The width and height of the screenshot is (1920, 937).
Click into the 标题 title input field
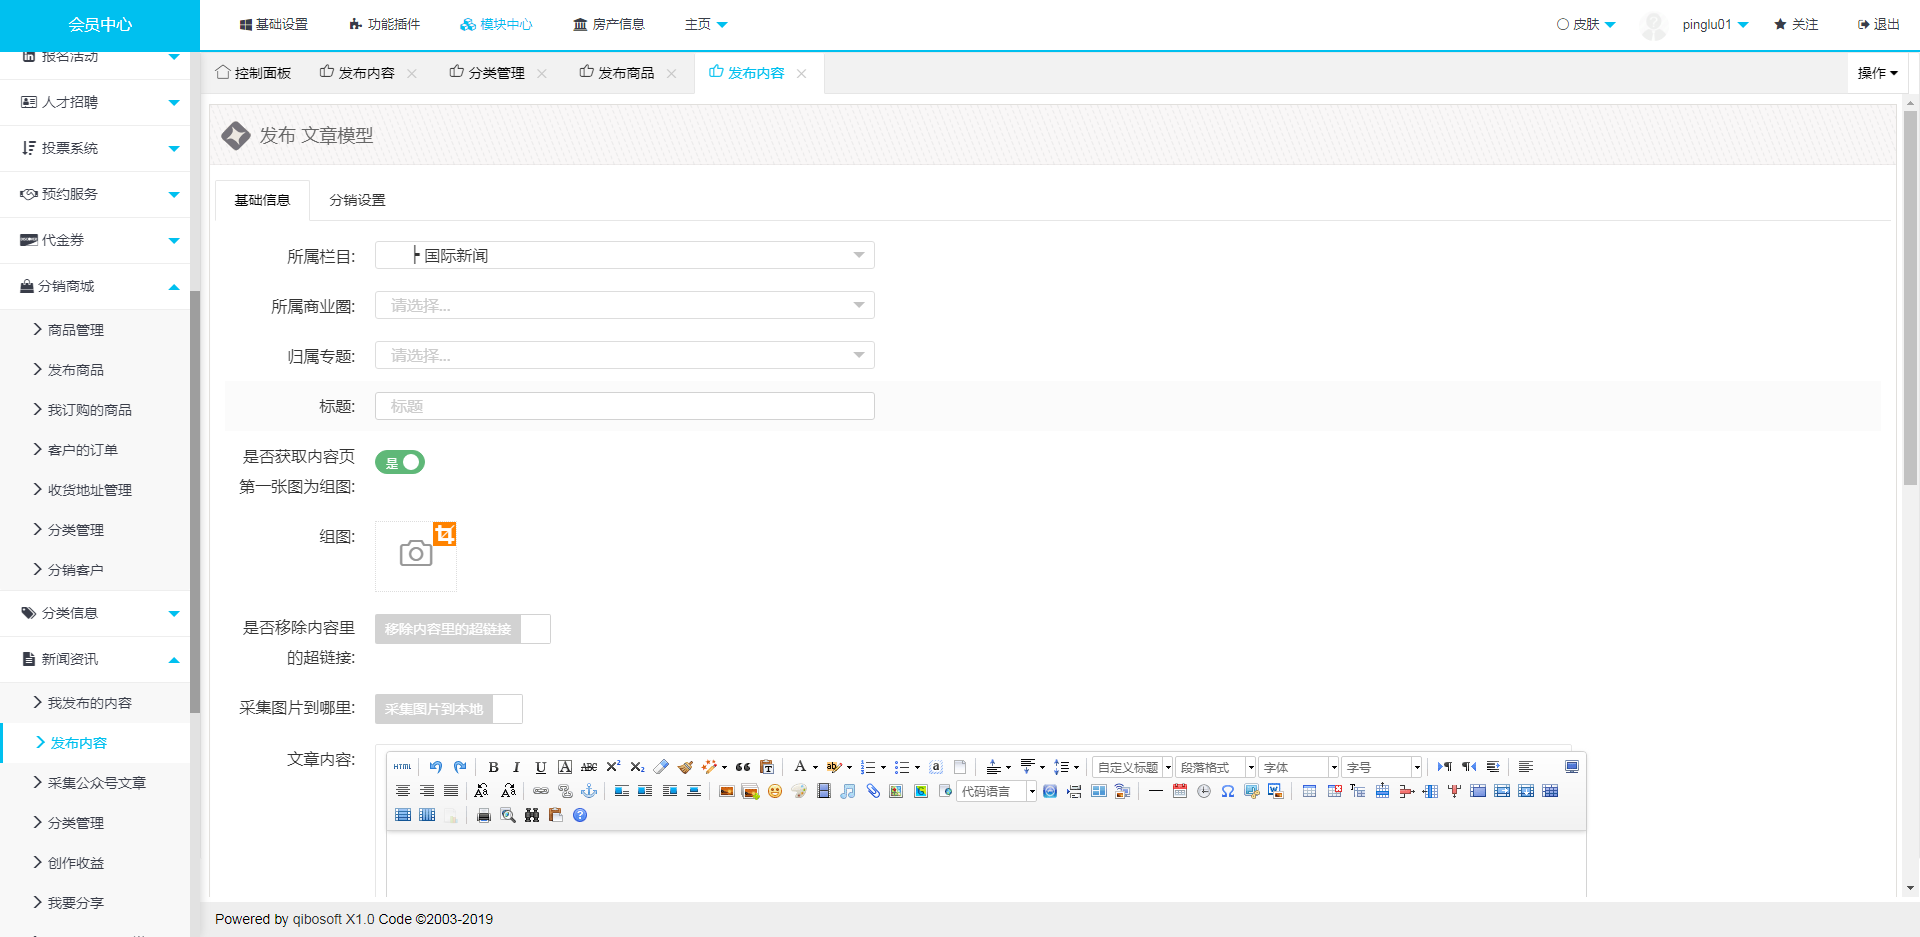(624, 406)
